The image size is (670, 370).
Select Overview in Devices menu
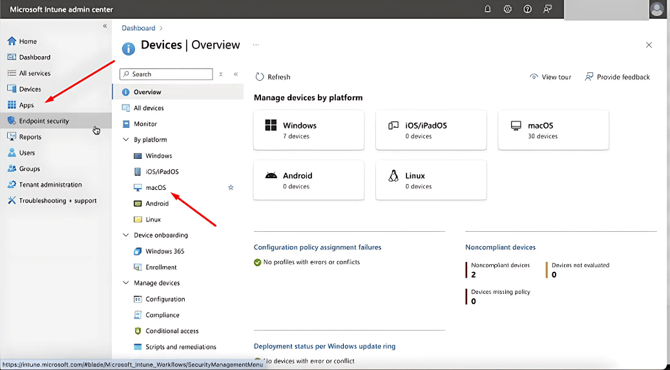(x=178, y=92)
